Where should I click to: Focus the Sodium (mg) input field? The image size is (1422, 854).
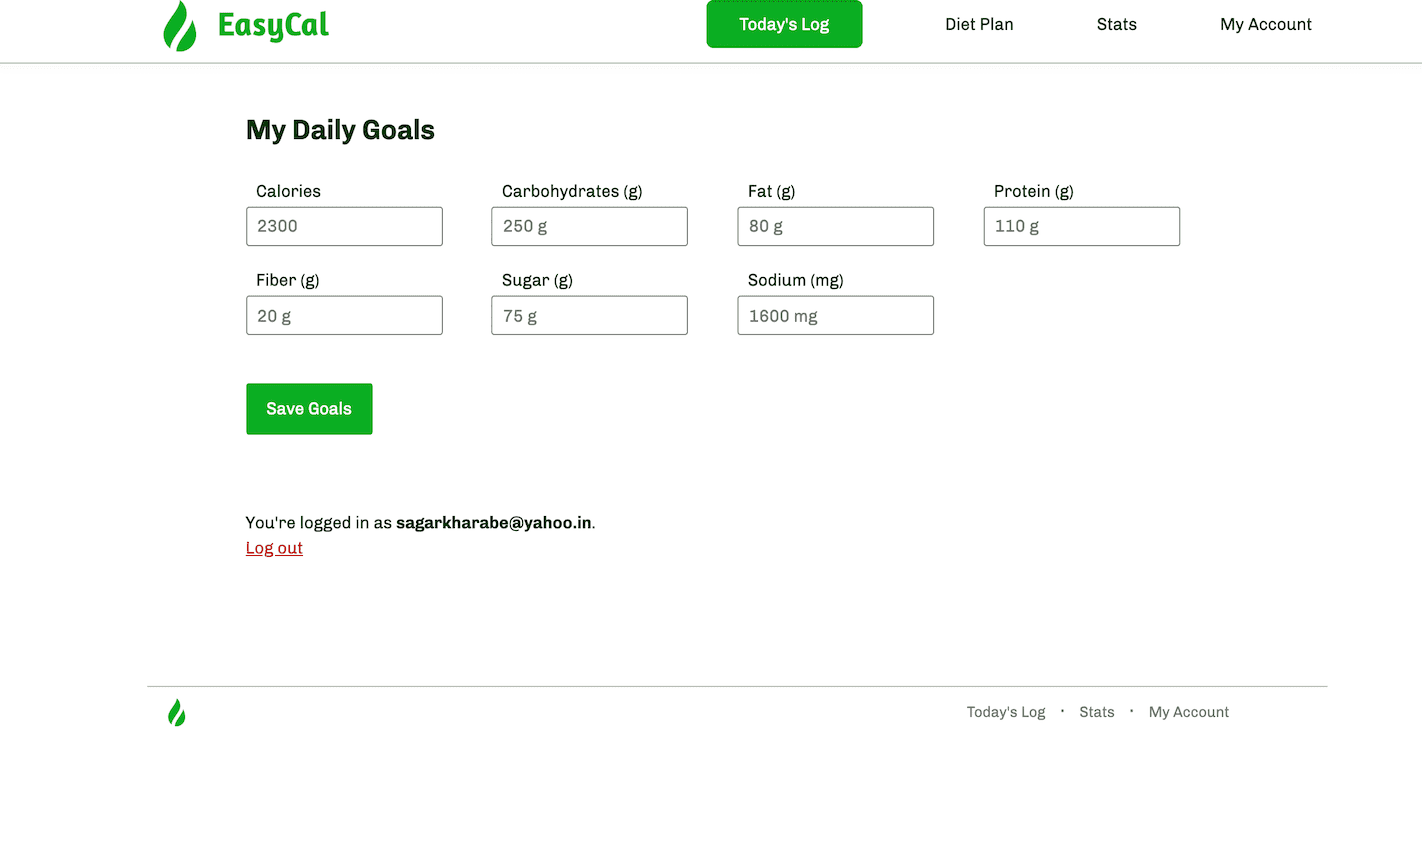[835, 315]
